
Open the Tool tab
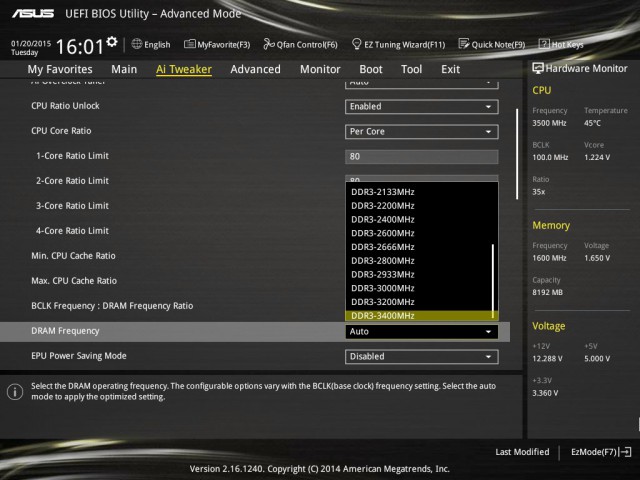[x=411, y=69]
